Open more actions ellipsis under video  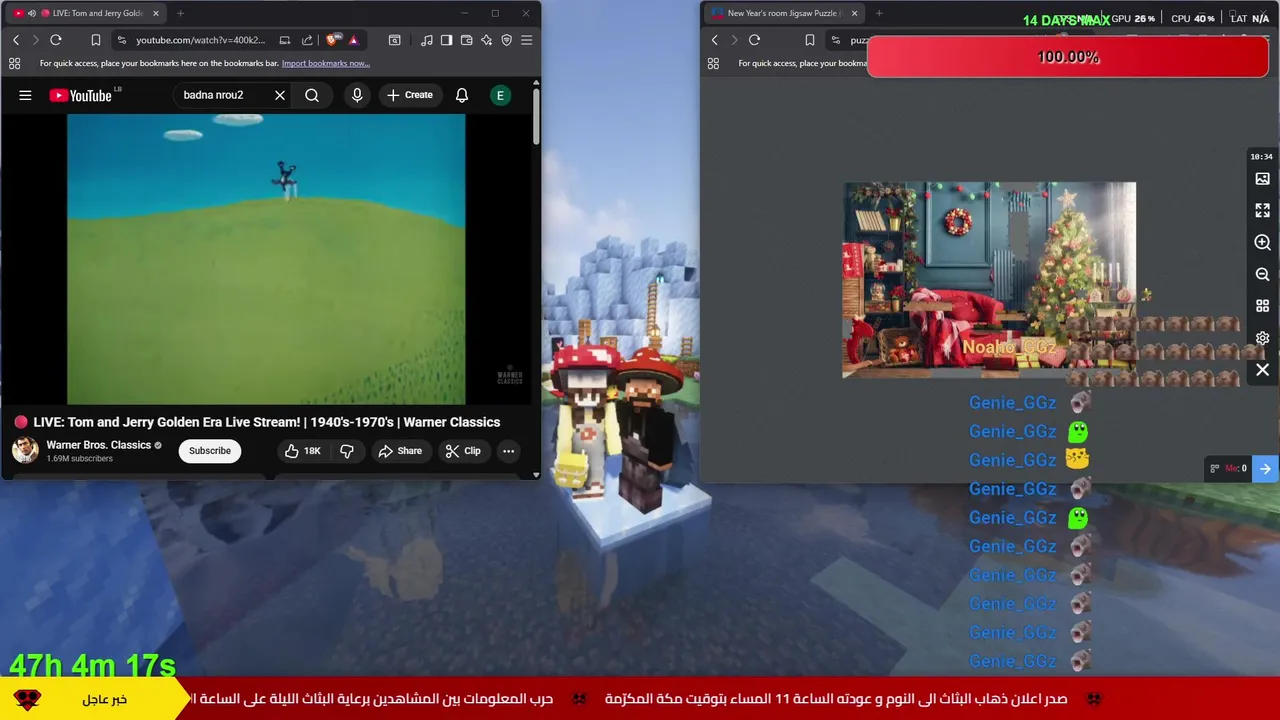click(x=508, y=451)
